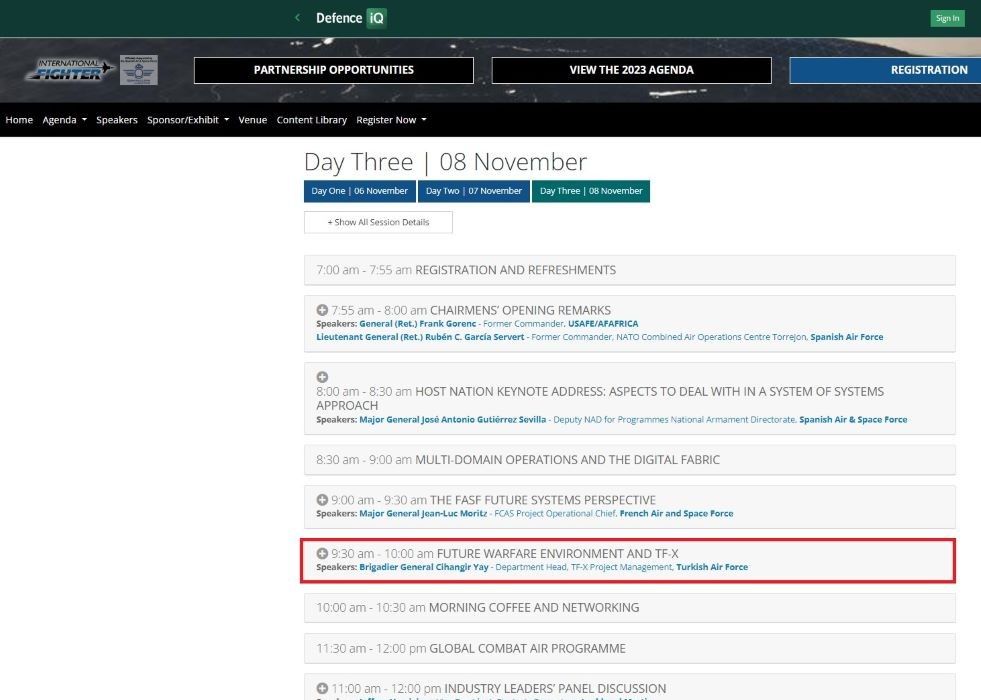Click Show All Session Details button
Image resolution: width=981 pixels, height=700 pixels.
(x=379, y=222)
